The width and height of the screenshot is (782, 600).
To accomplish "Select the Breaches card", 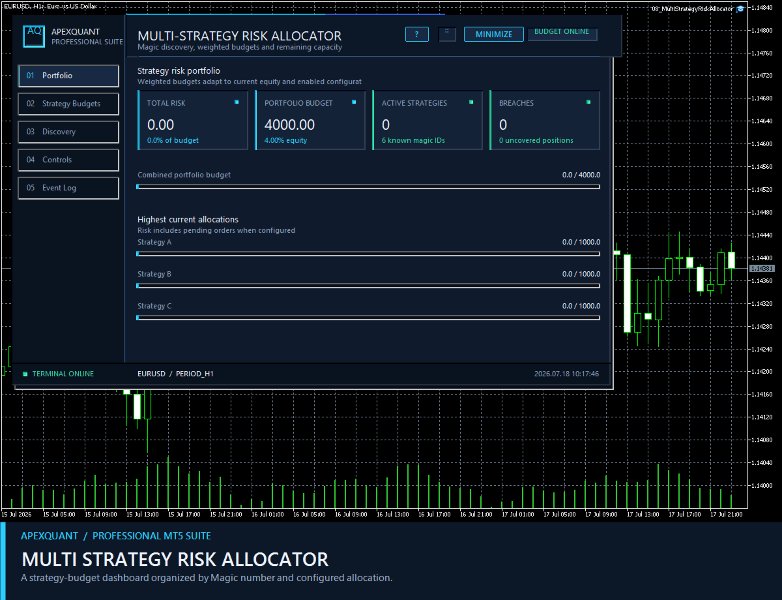I will point(545,120).
